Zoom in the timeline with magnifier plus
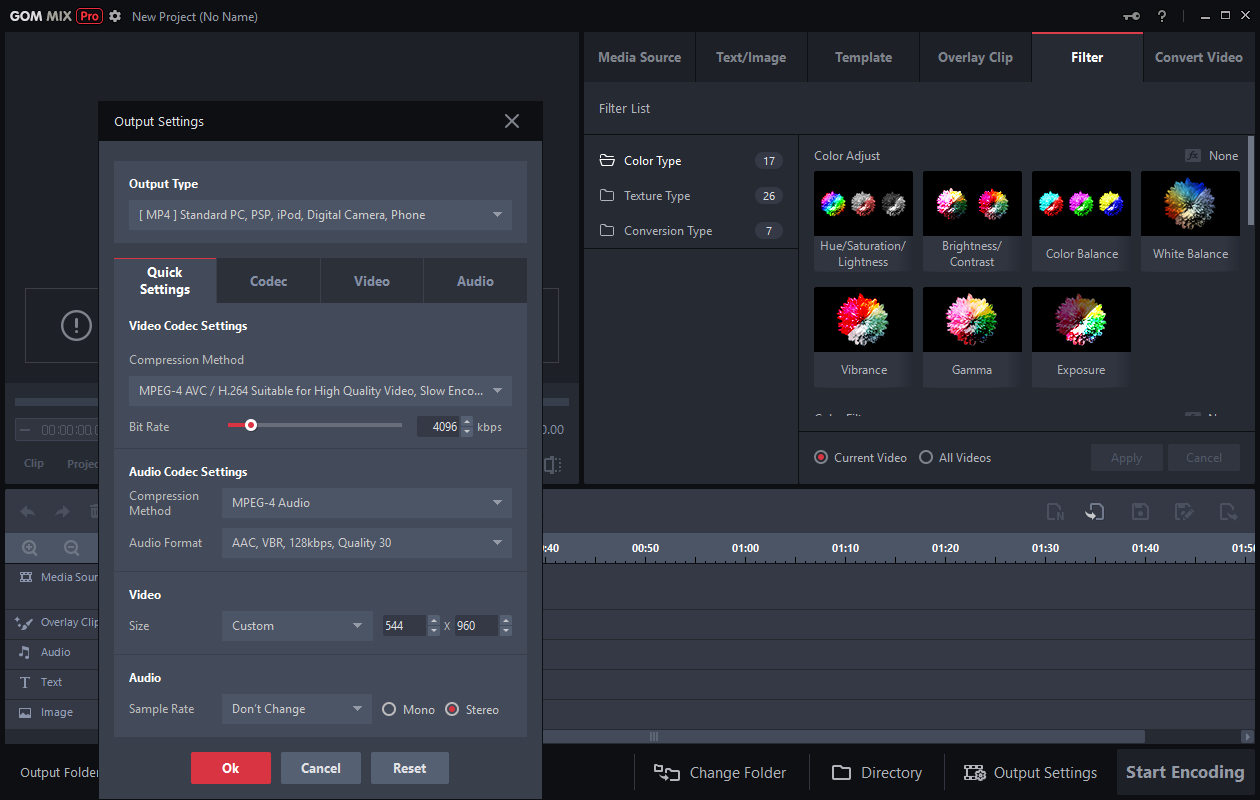This screenshot has width=1260, height=800. tap(30, 548)
